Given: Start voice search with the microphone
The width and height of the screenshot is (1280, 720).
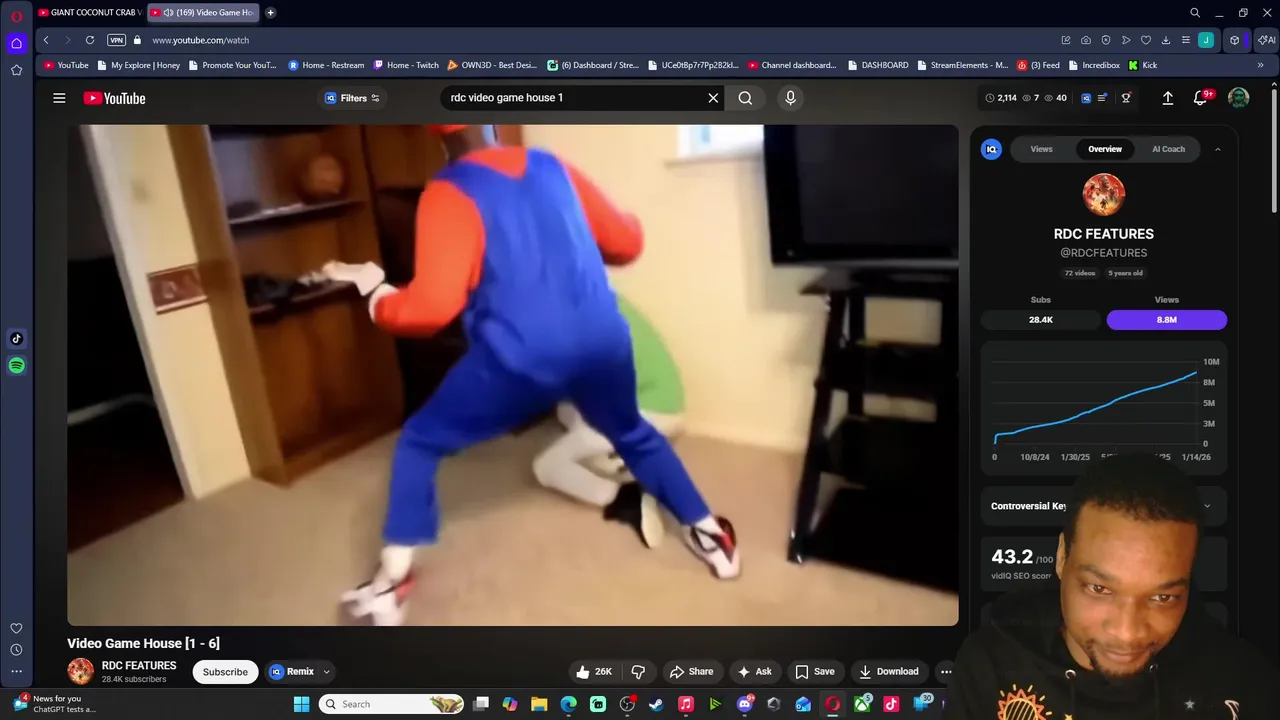Looking at the screenshot, I should pos(790,98).
